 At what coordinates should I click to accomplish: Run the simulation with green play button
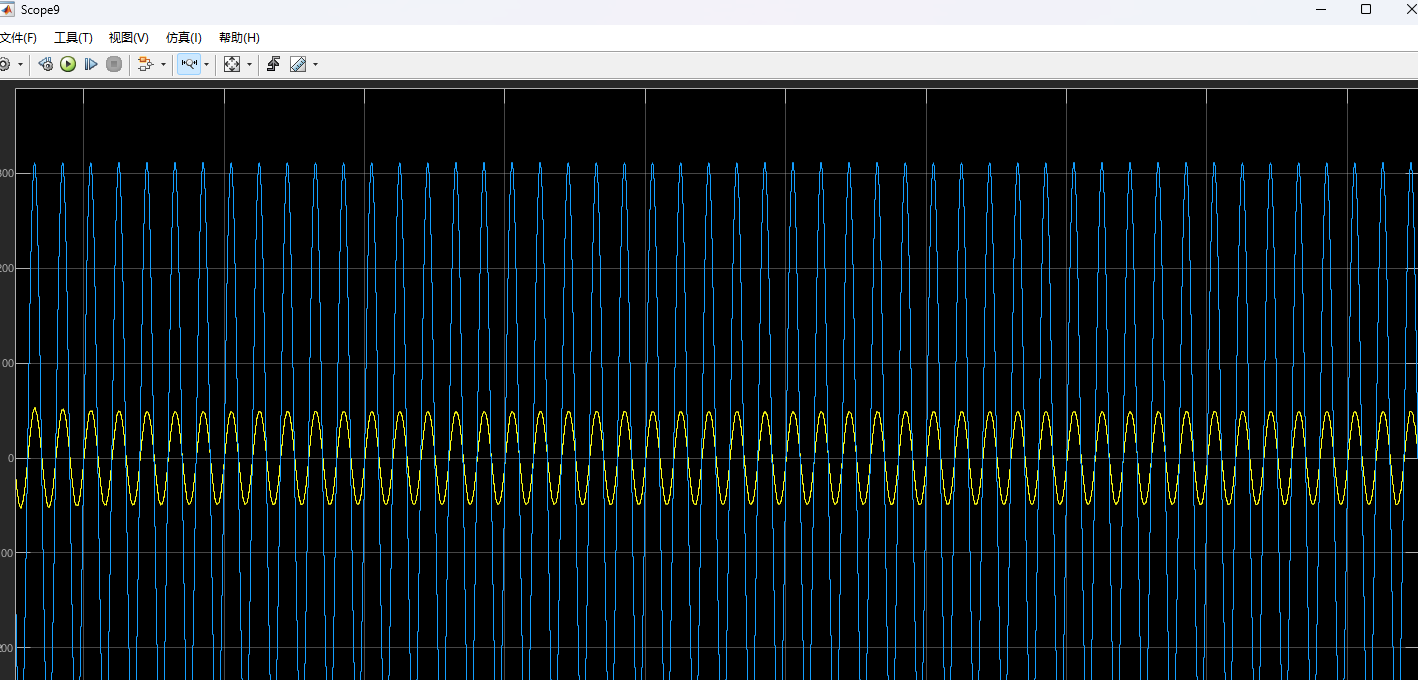[x=68, y=64]
